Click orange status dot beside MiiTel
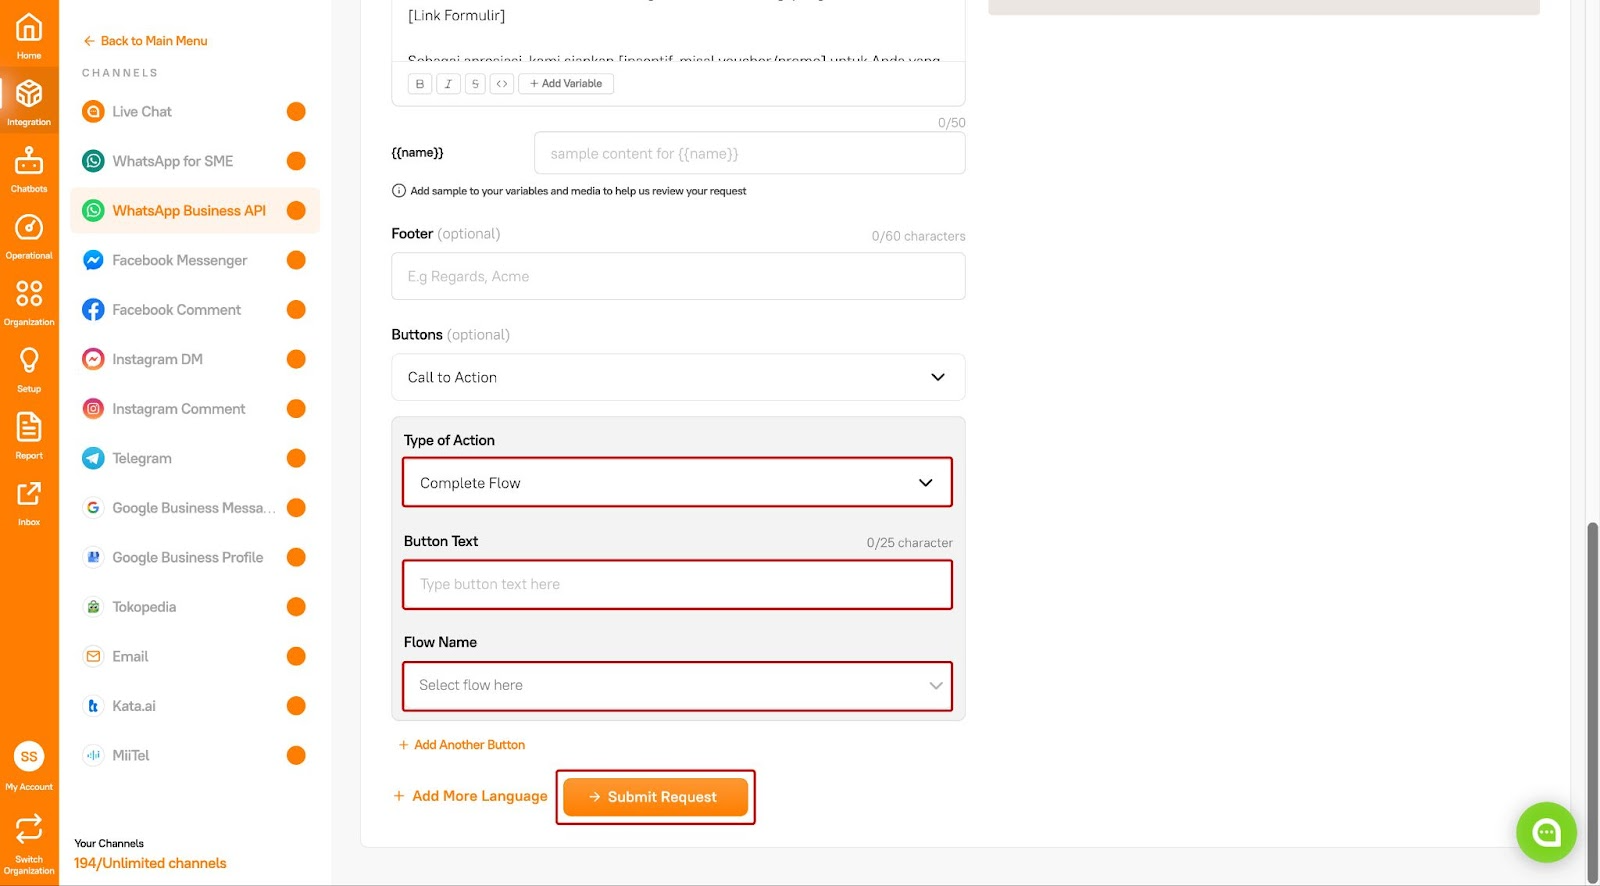This screenshot has height=886, width=1600. pyautogui.click(x=296, y=755)
